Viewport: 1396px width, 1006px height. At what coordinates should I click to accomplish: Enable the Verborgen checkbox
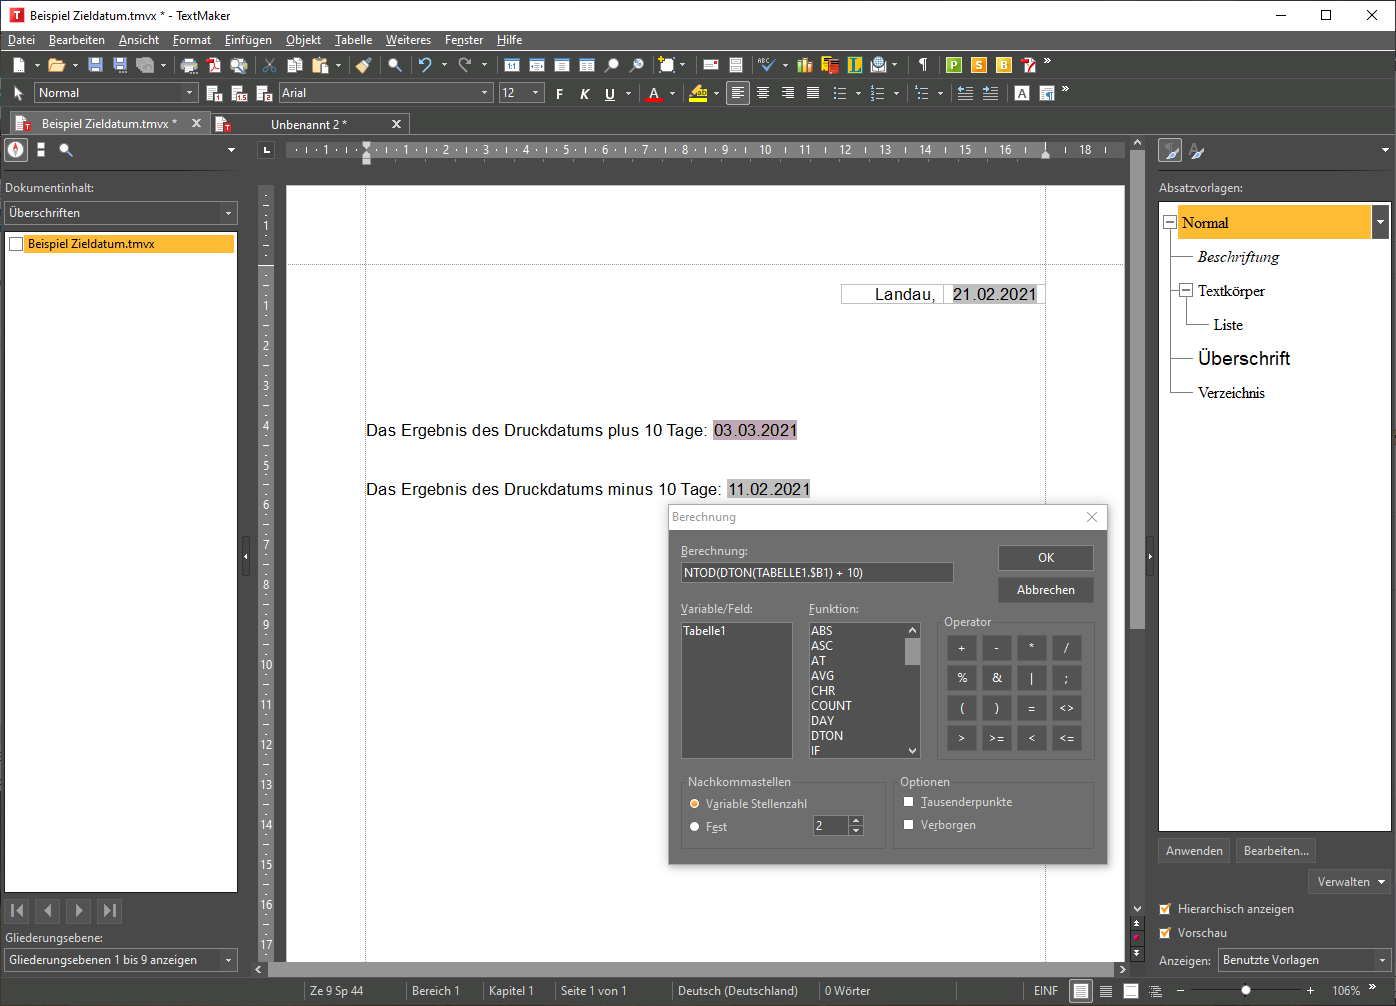point(909,825)
